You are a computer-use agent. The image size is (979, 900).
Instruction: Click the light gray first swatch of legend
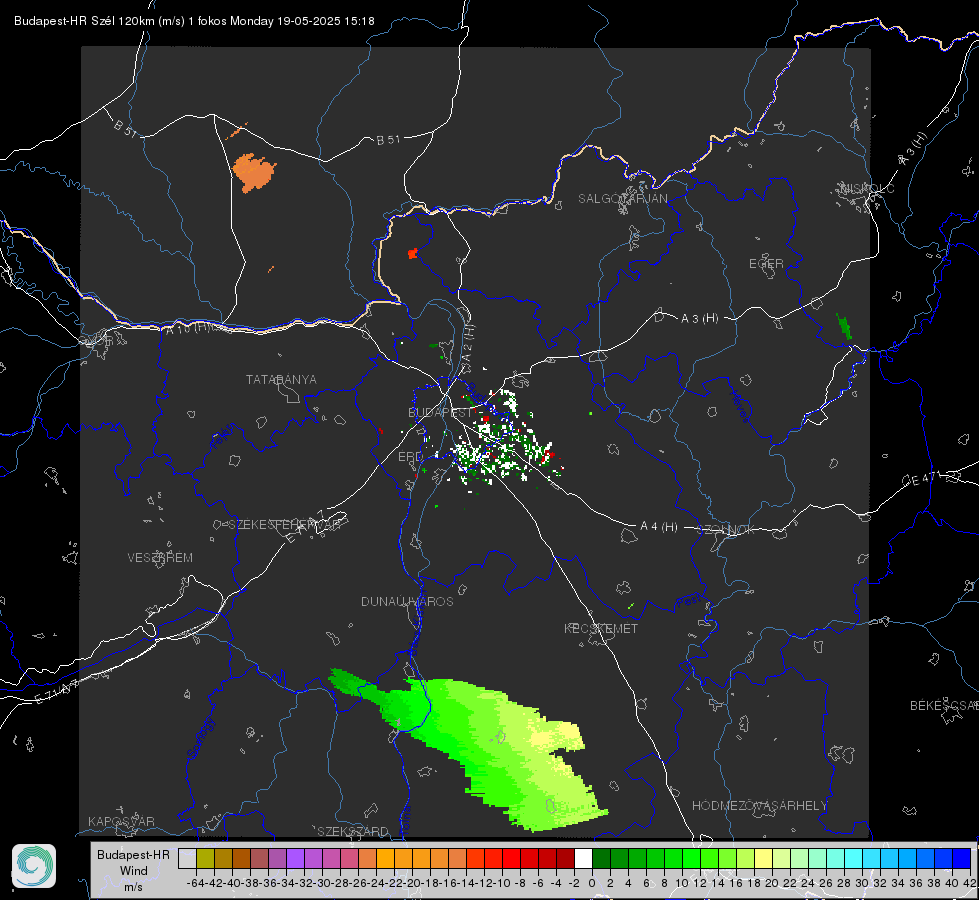[x=187, y=859]
